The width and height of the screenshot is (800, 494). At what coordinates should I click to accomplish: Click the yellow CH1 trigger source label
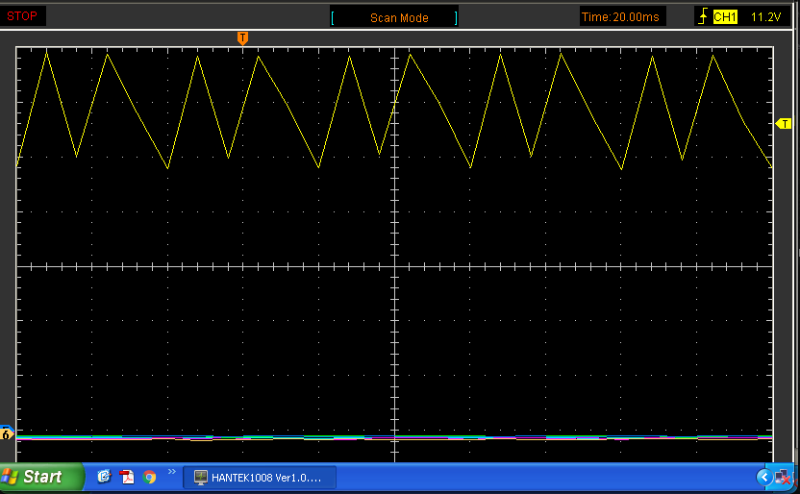(x=725, y=17)
